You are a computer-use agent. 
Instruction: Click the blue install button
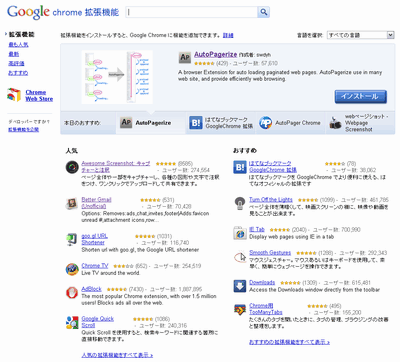pos(361,97)
